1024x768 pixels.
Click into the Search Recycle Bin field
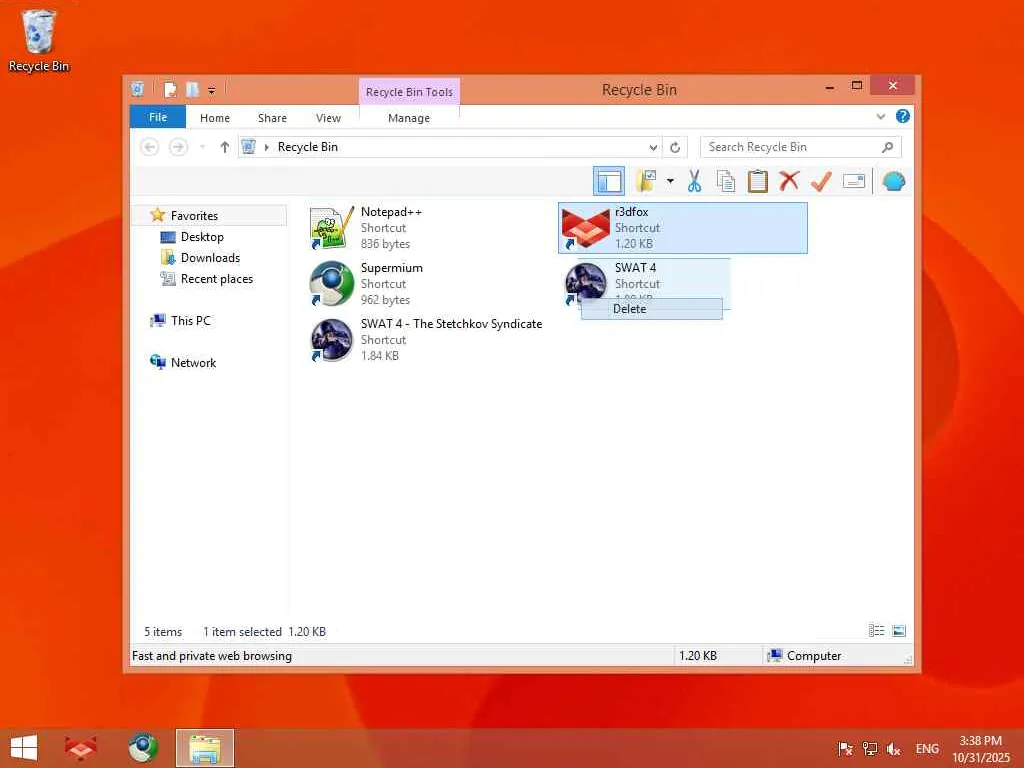click(x=801, y=147)
